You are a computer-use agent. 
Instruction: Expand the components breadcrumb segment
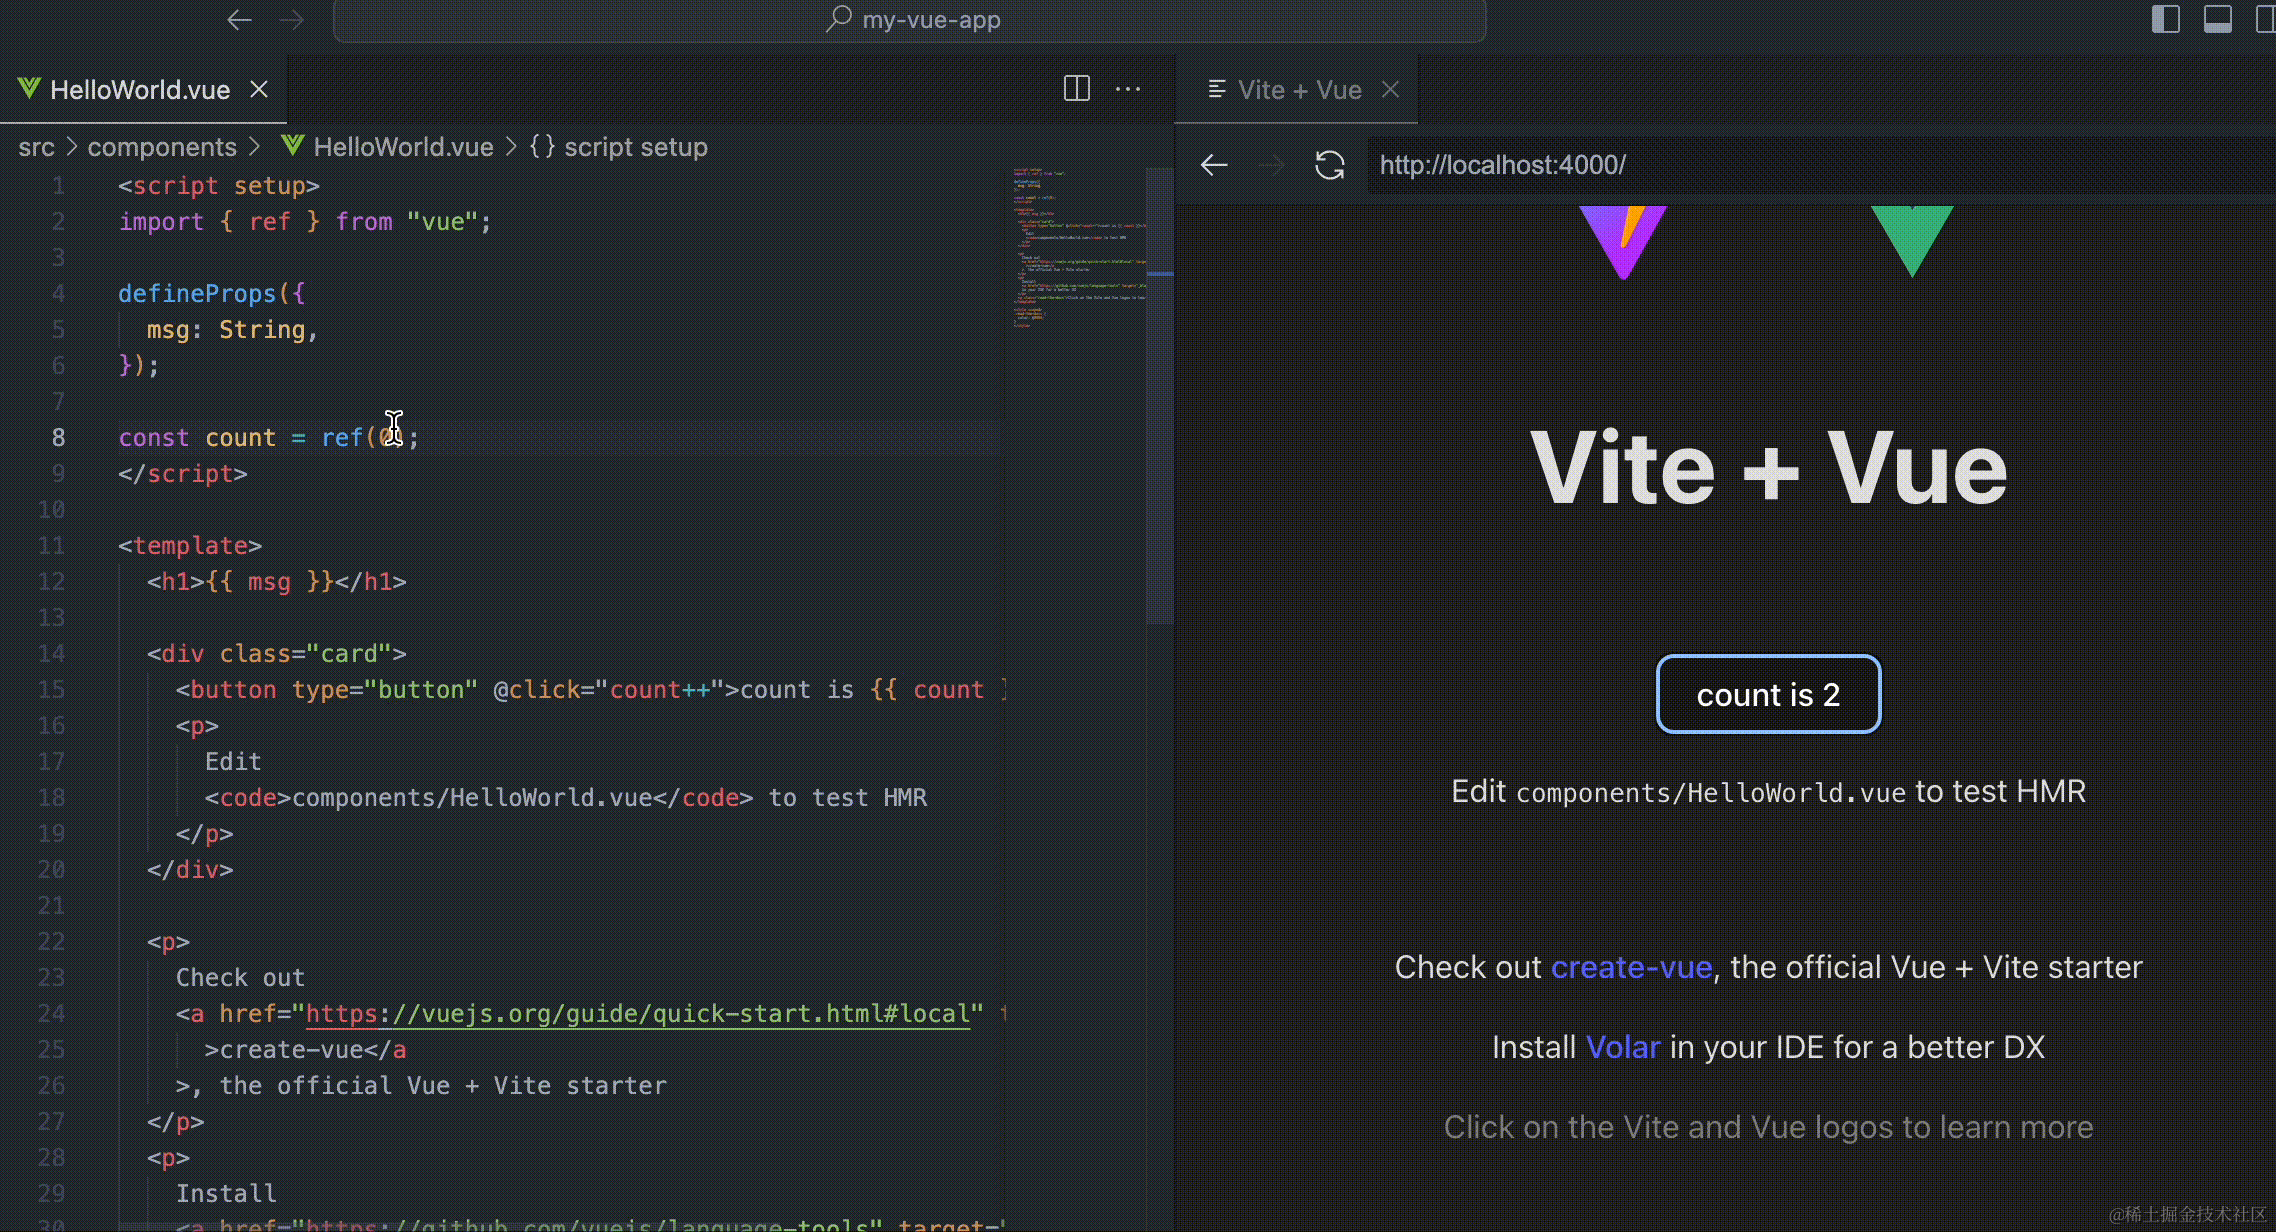(x=162, y=147)
